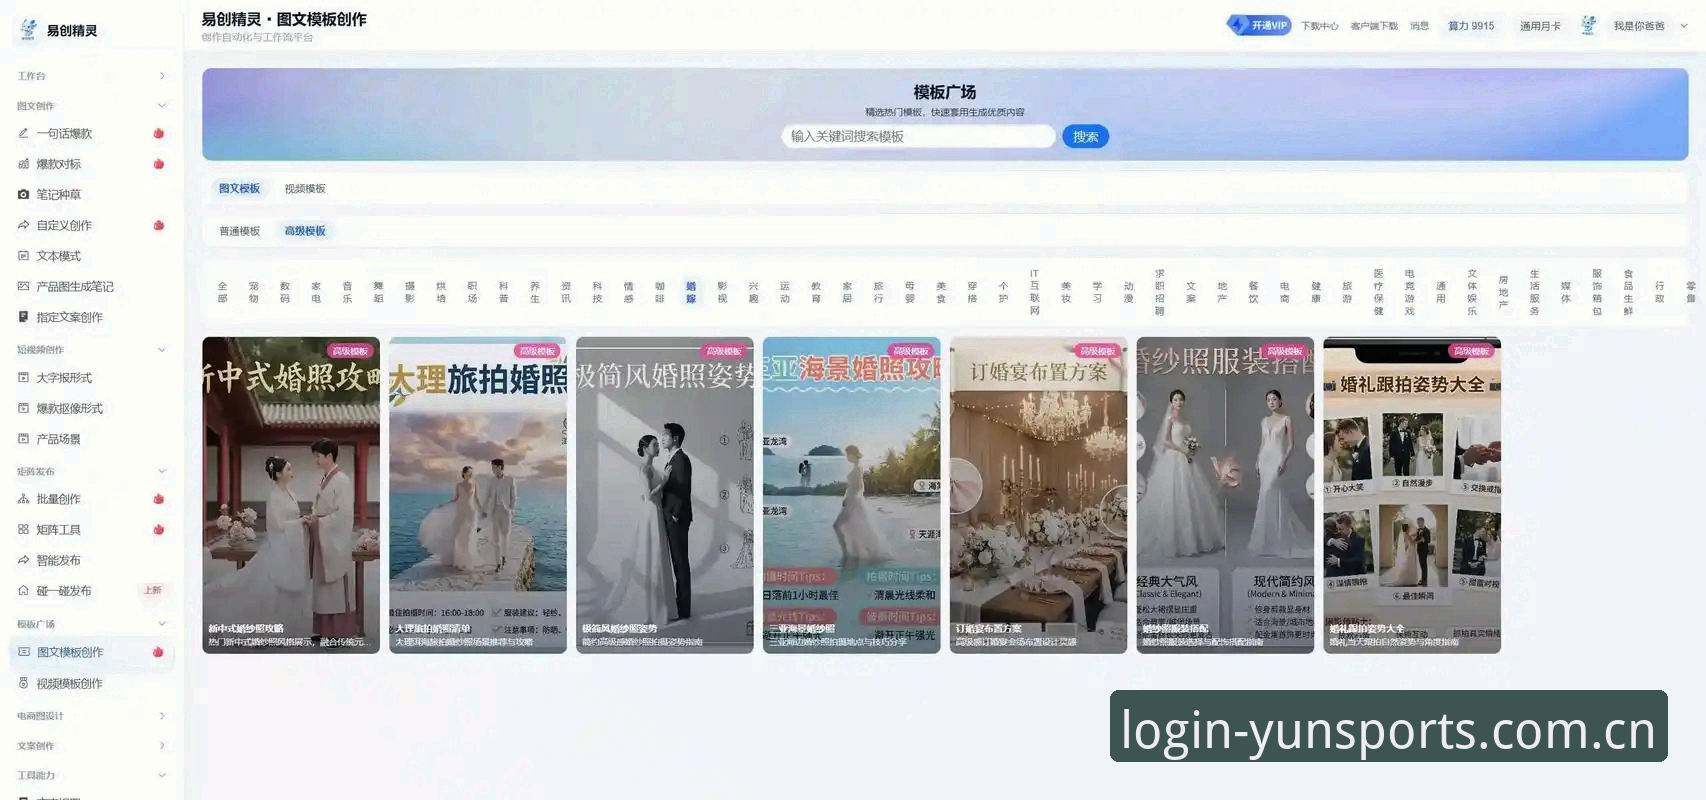Select the 普通模板 sub-tab
1706x800 pixels.
point(240,231)
